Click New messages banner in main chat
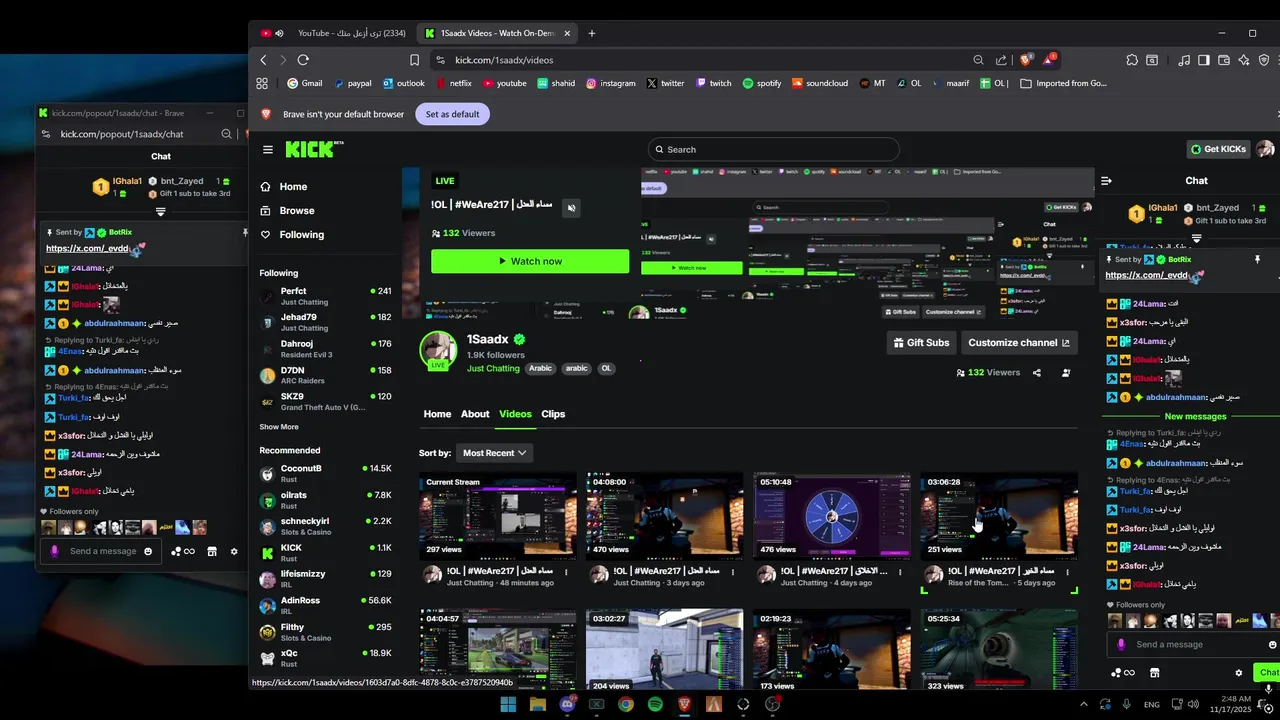This screenshot has width=1280, height=720. [1195, 416]
